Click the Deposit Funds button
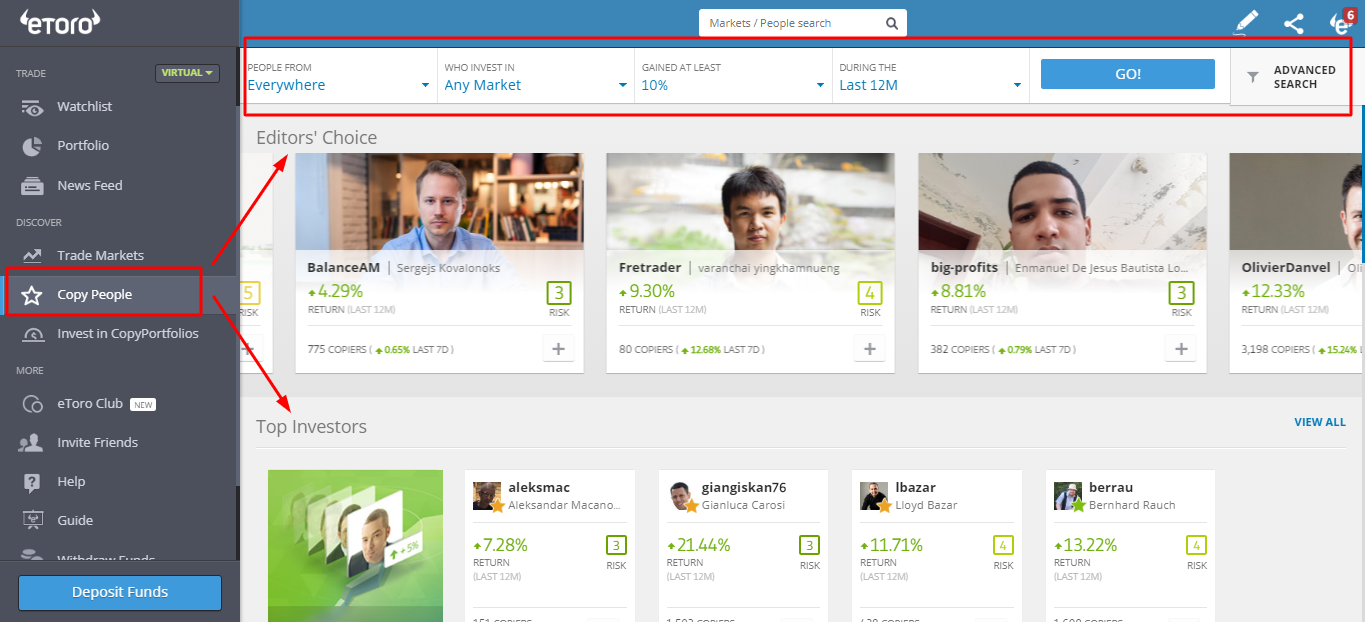 coord(120,592)
